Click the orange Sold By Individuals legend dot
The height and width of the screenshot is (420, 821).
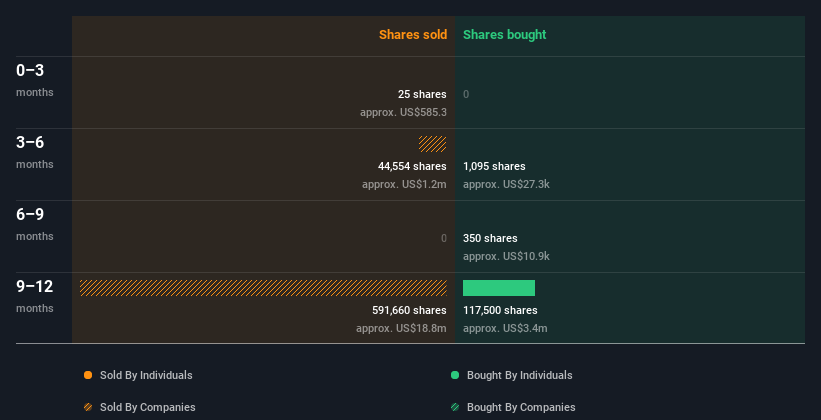pos(88,375)
